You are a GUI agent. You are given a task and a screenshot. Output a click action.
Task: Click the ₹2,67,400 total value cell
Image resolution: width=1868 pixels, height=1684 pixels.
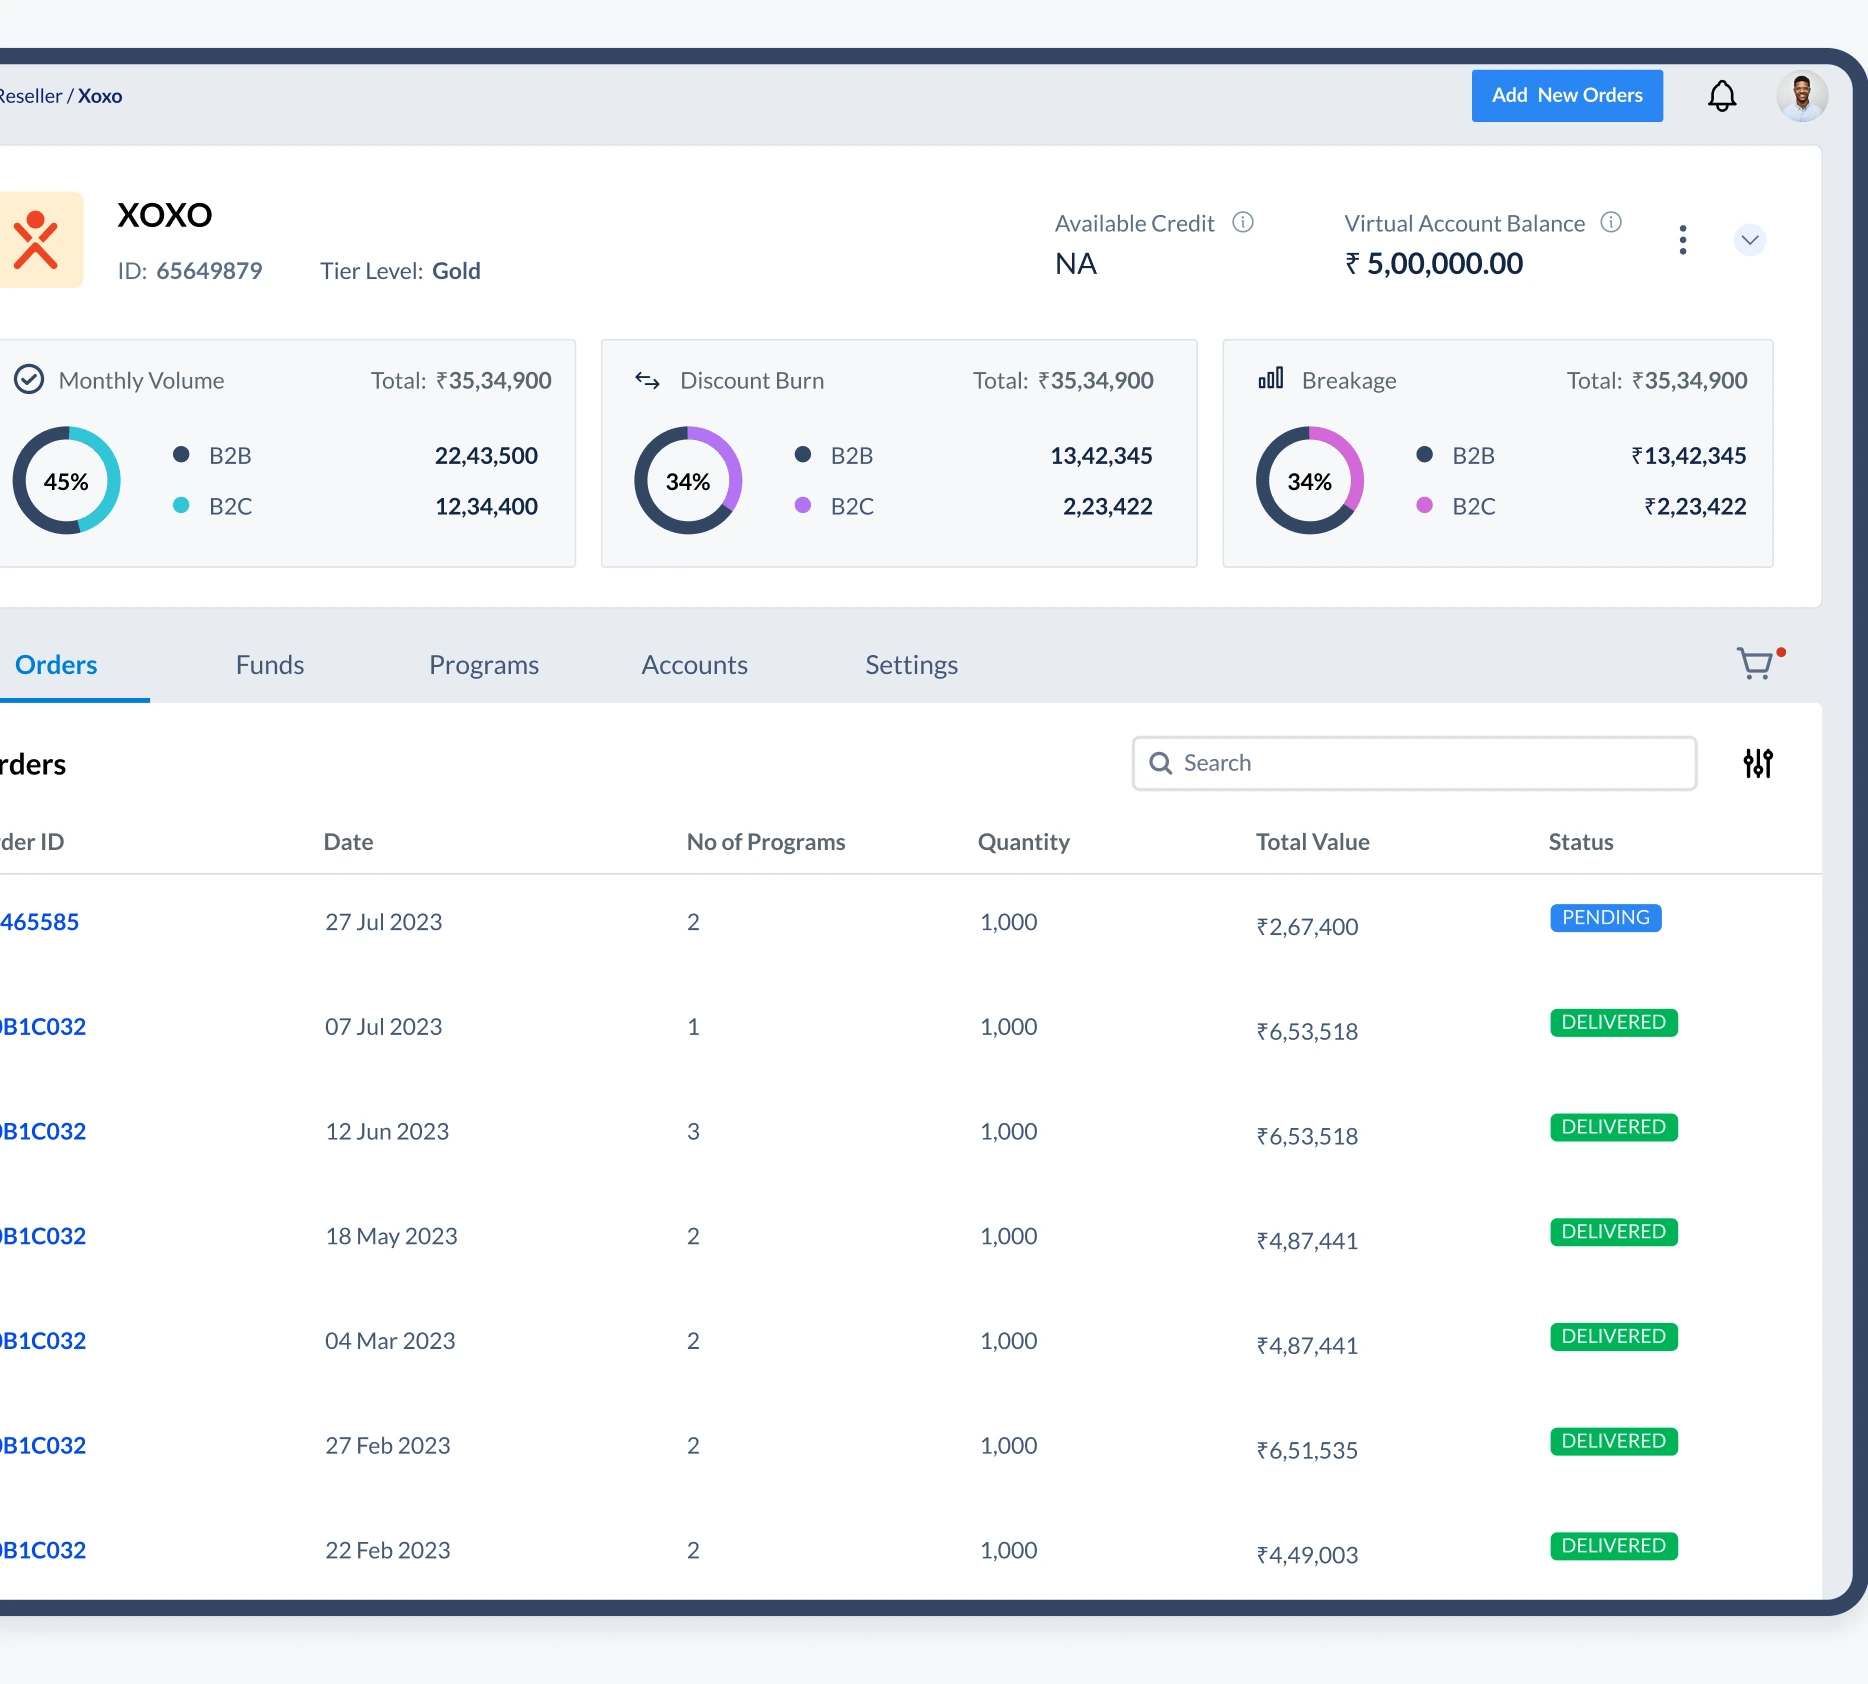pos(1307,927)
